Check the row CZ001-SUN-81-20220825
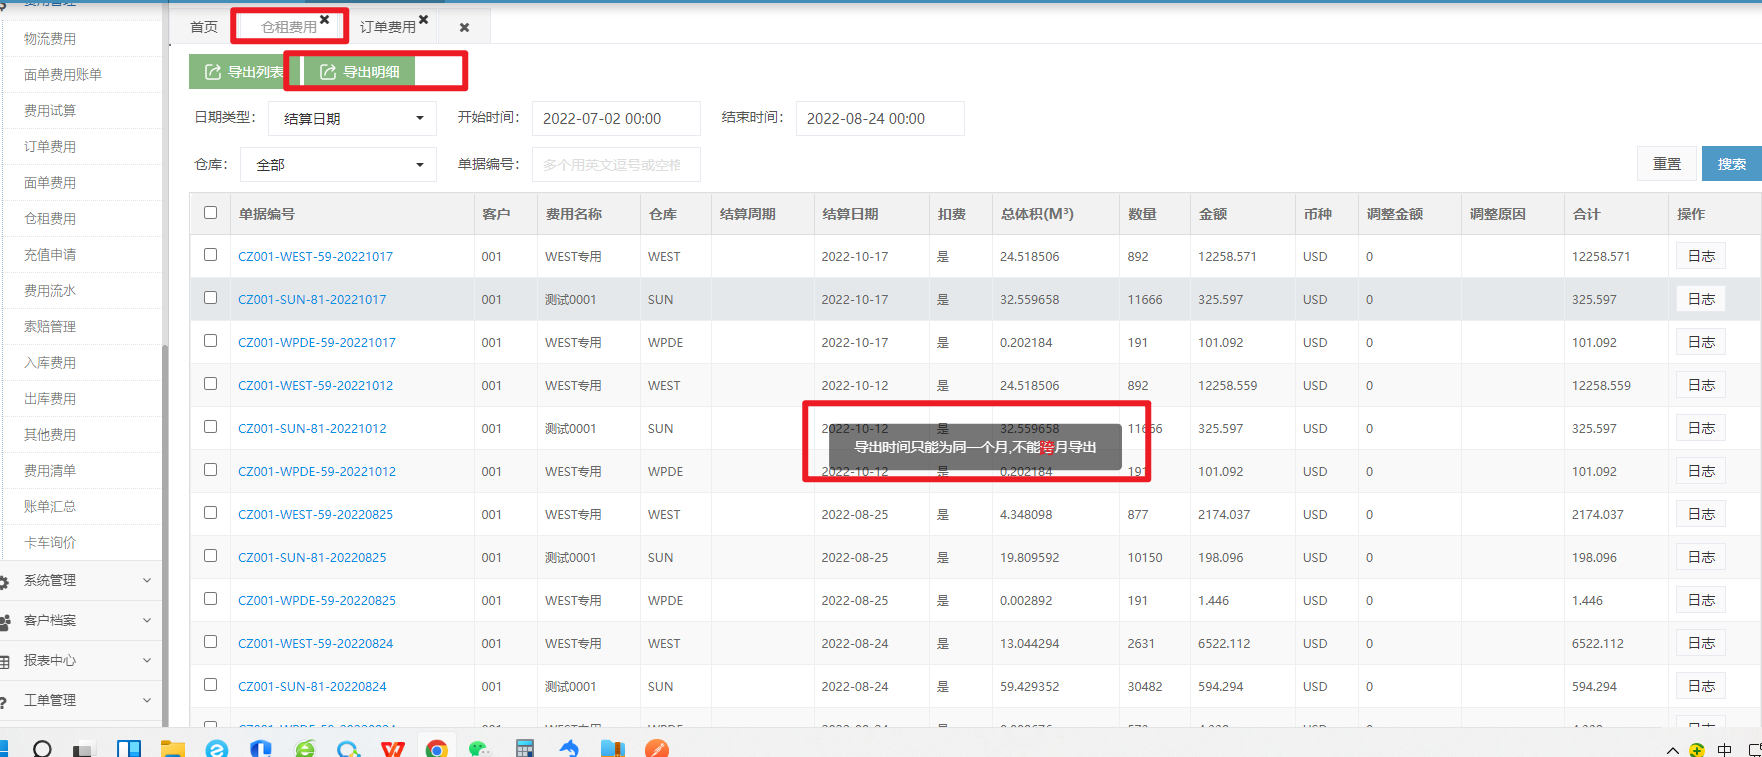The width and height of the screenshot is (1762, 757). [210, 556]
